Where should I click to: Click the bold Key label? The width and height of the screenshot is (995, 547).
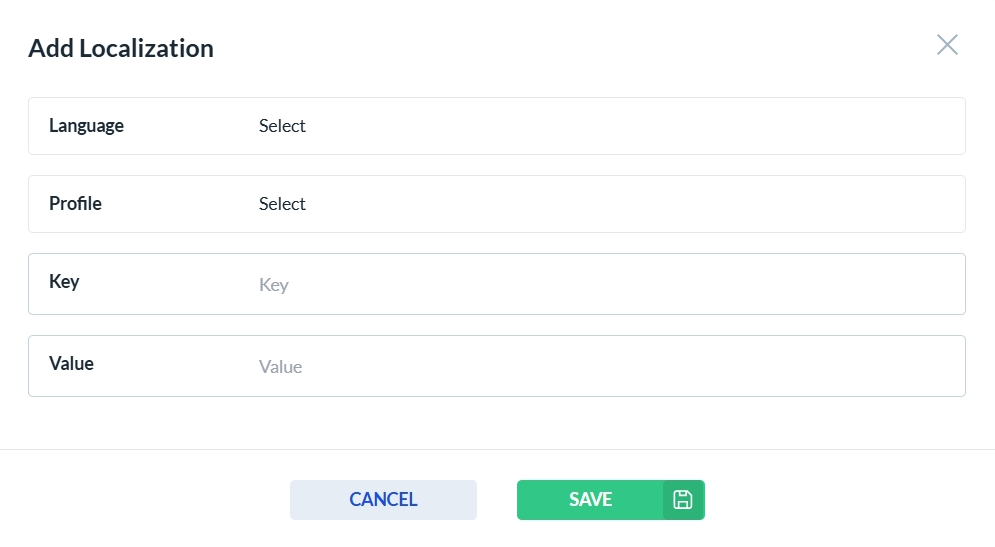64,282
